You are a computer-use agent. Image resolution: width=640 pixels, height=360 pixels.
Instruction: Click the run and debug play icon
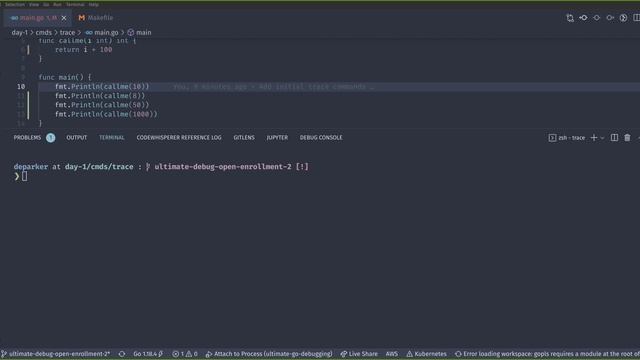tap(623, 18)
